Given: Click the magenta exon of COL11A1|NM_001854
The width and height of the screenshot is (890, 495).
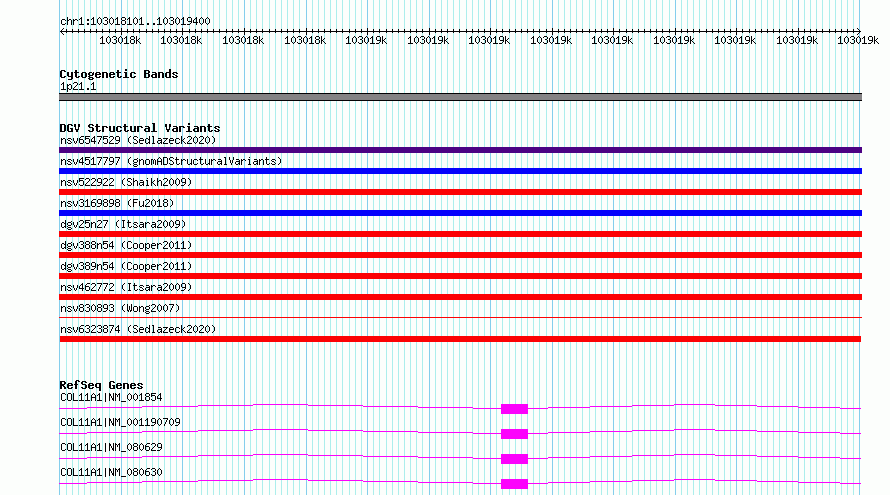Looking at the screenshot, I should [514, 409].
